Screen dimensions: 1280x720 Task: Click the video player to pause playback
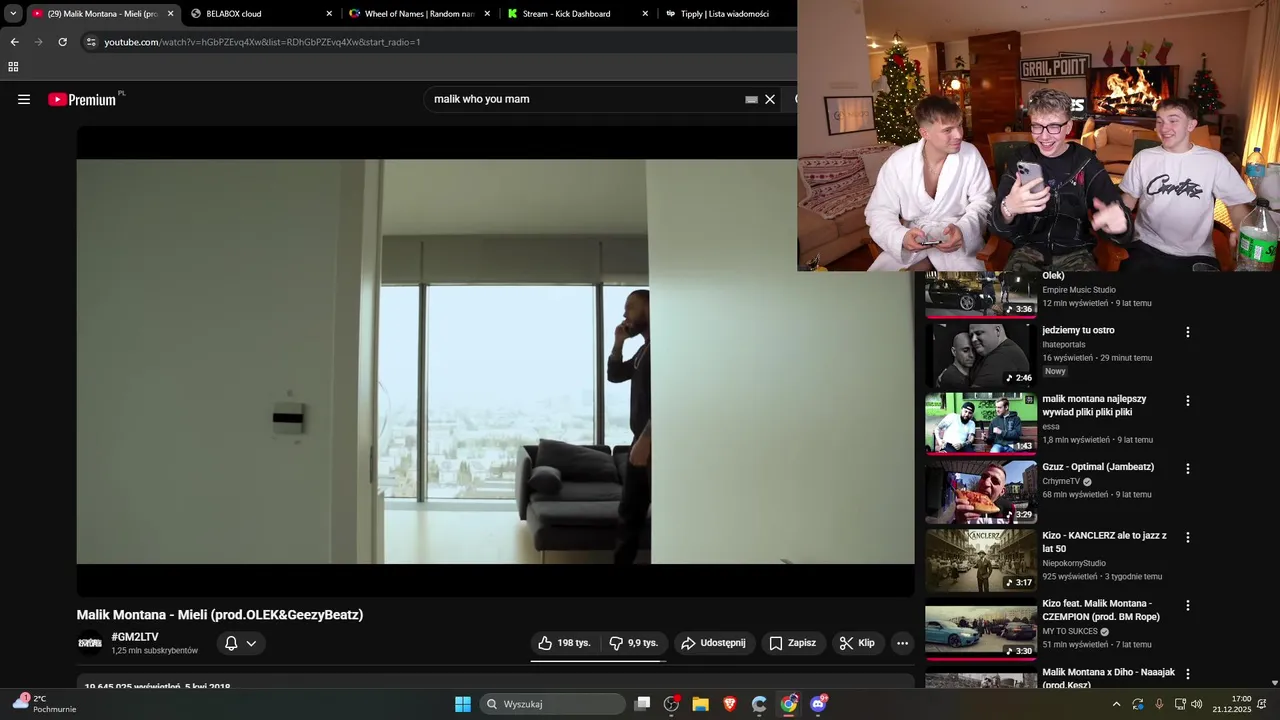point(495,361)
